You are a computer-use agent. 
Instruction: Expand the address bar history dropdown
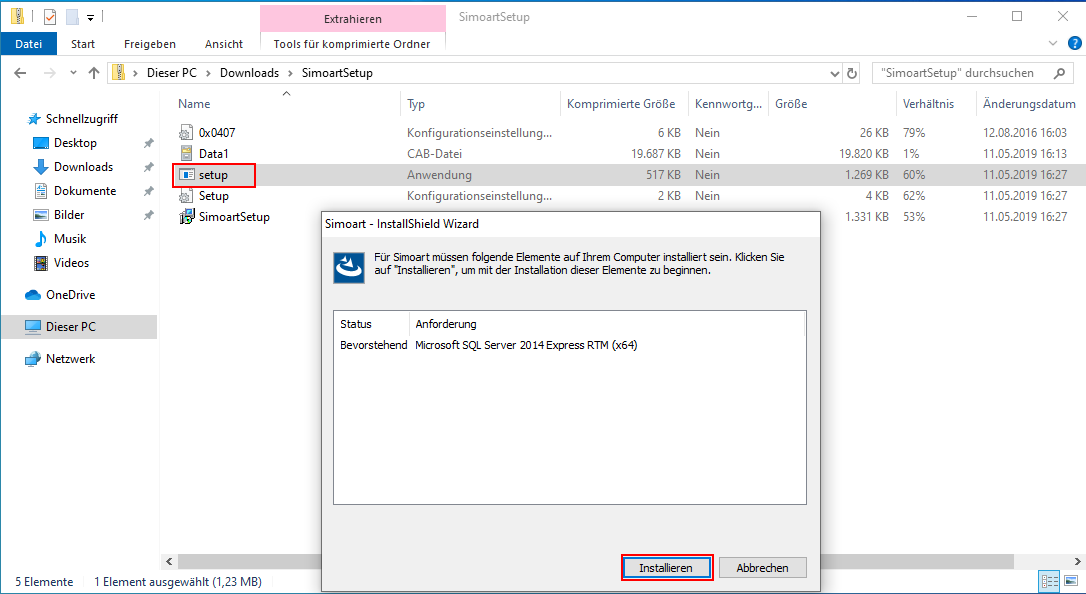pos(836,73)
